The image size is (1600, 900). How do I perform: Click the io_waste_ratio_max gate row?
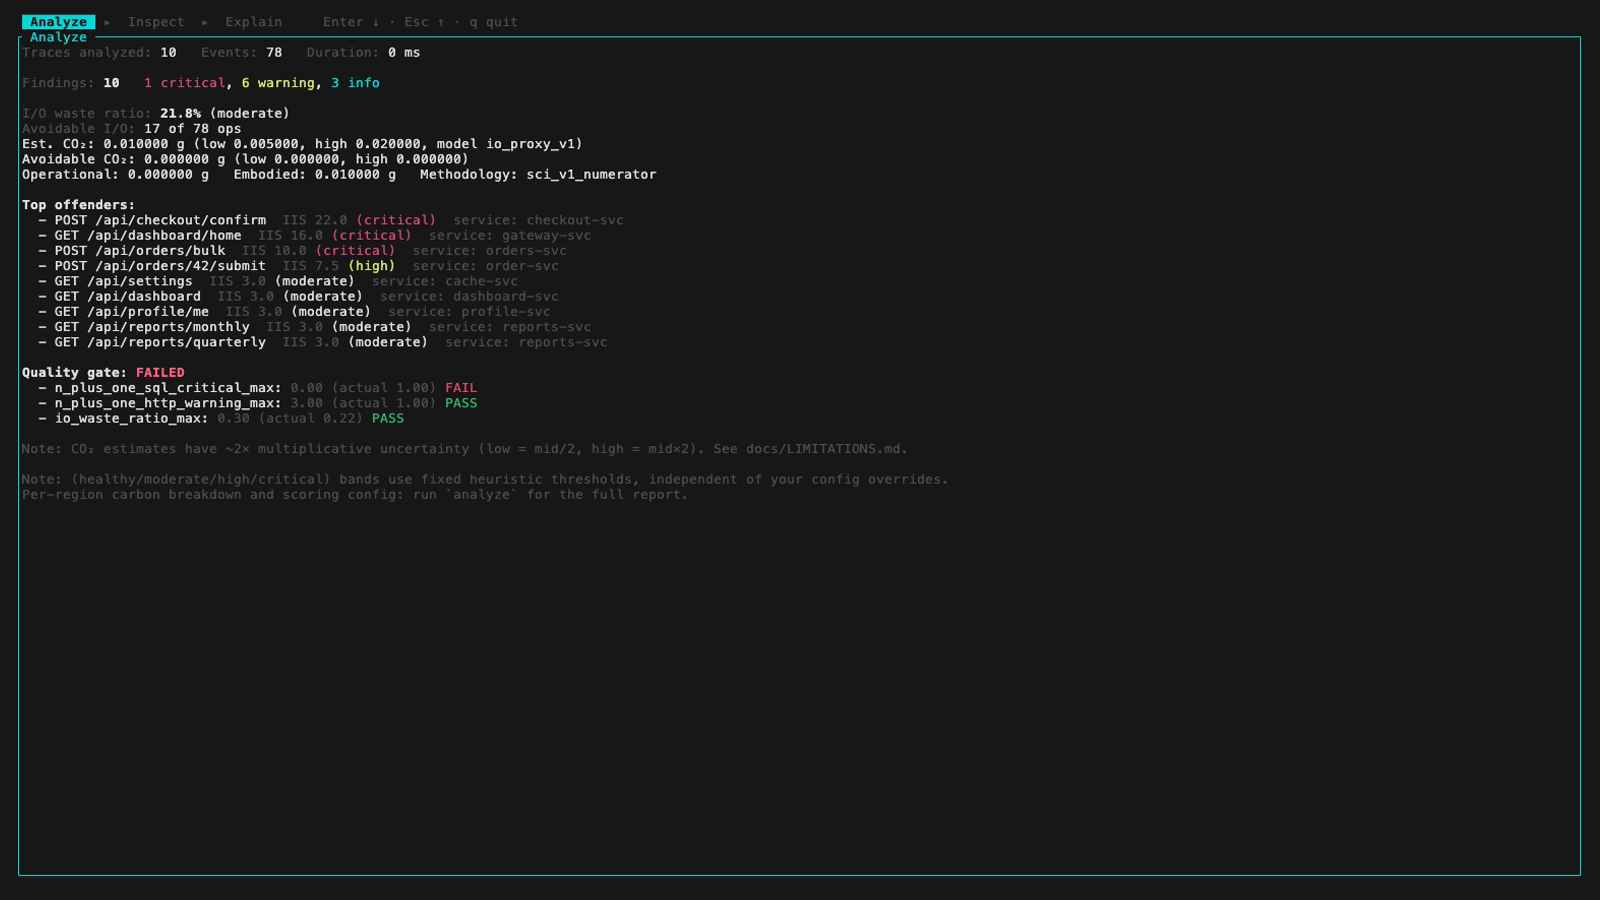[x=221, y=418]
